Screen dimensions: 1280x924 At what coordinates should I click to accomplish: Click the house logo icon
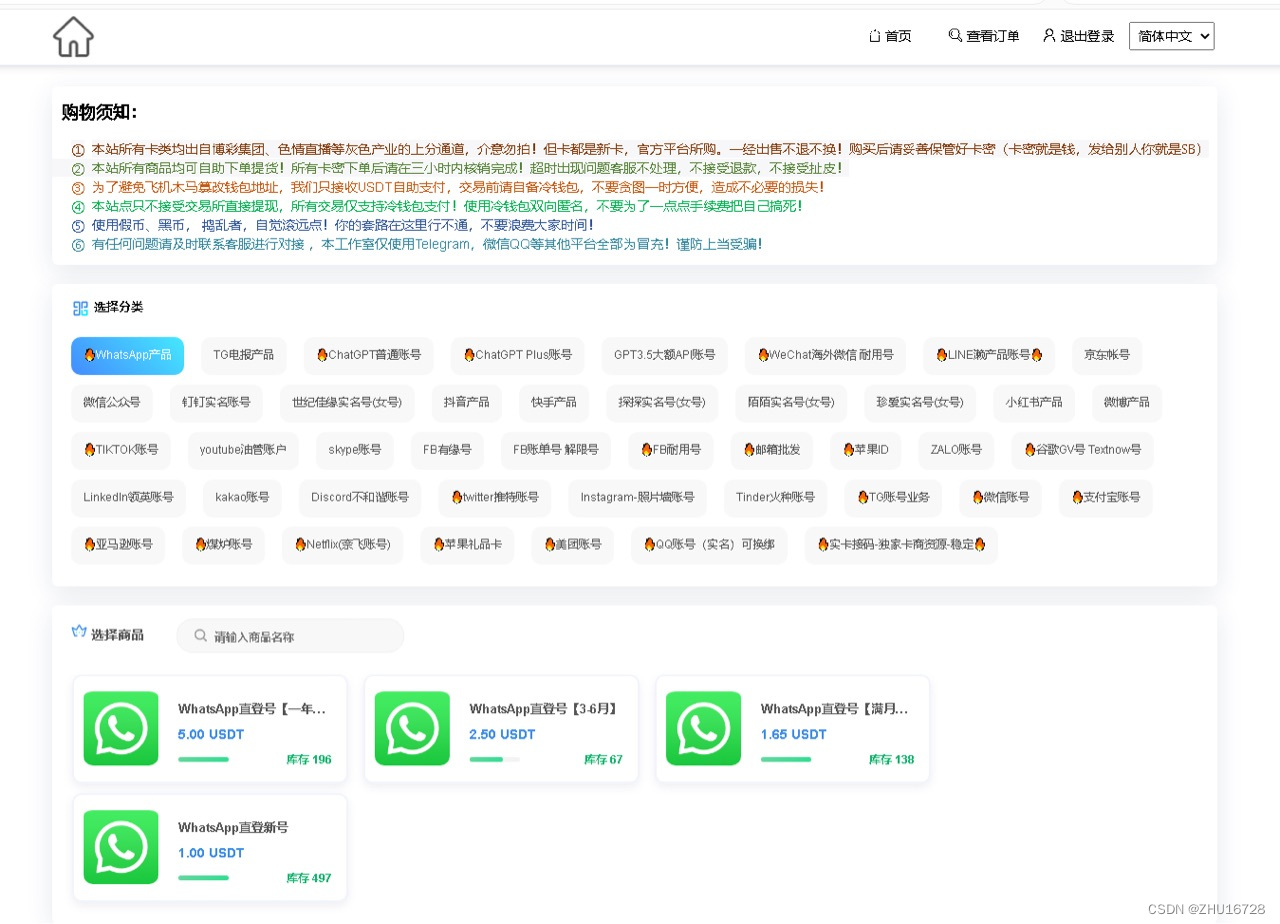pyautogui.click(x=73, y=37)
